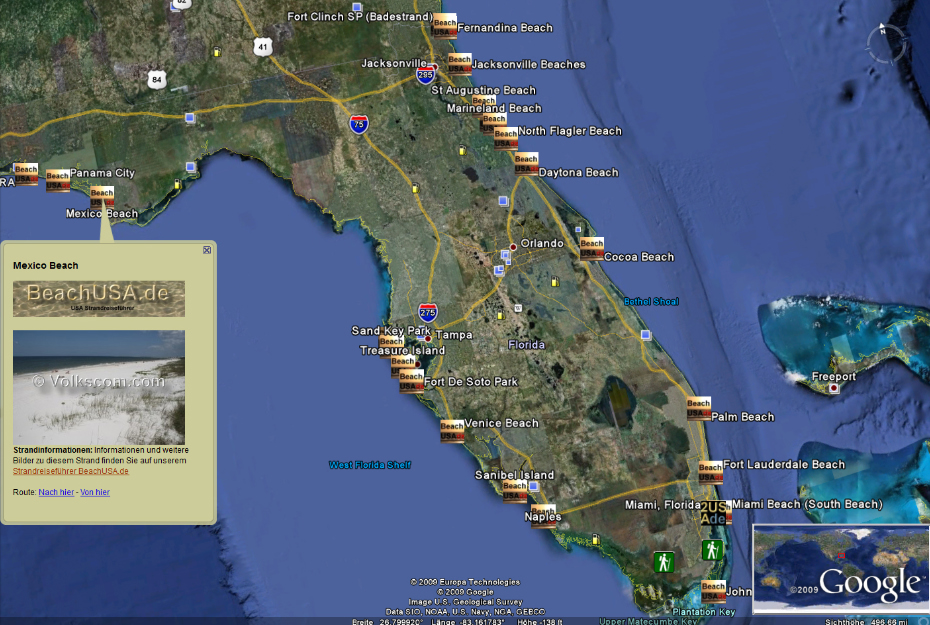This screenshot has height=625, width=930.
Task: Click the 'Sand Key Park' label
Action: [391, 331]
